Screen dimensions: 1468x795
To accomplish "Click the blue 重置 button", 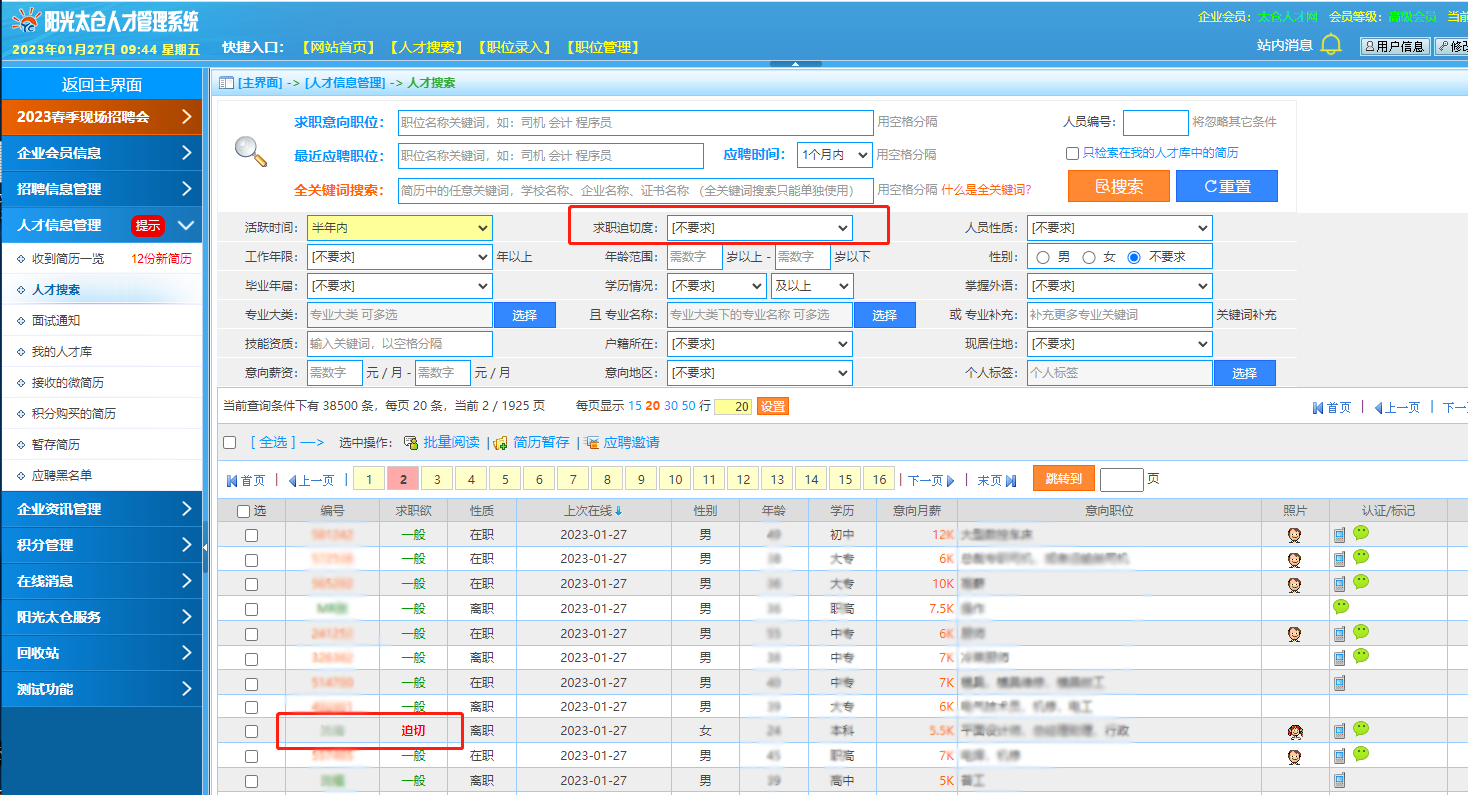I will click(1226, 186).
